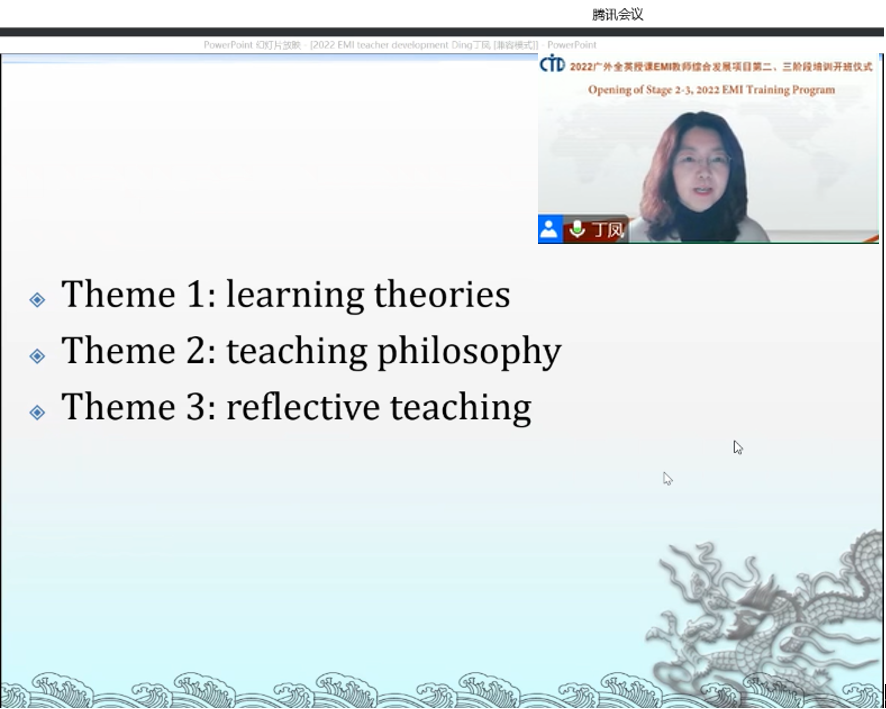Select the Theme 2: teaching philosophy line
This screenshot has width=886, height=709.
(310, 351)
